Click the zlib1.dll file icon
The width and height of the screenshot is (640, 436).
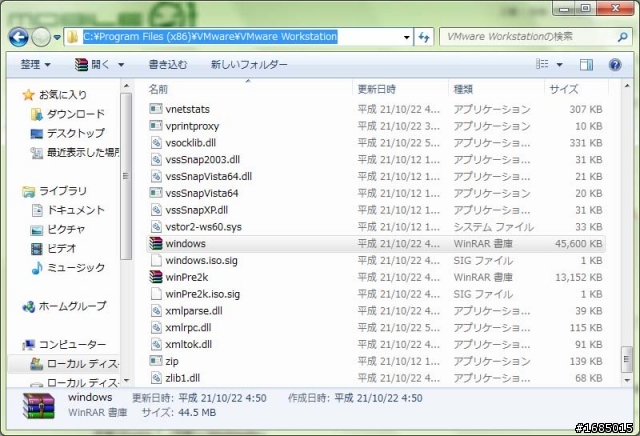156,378
